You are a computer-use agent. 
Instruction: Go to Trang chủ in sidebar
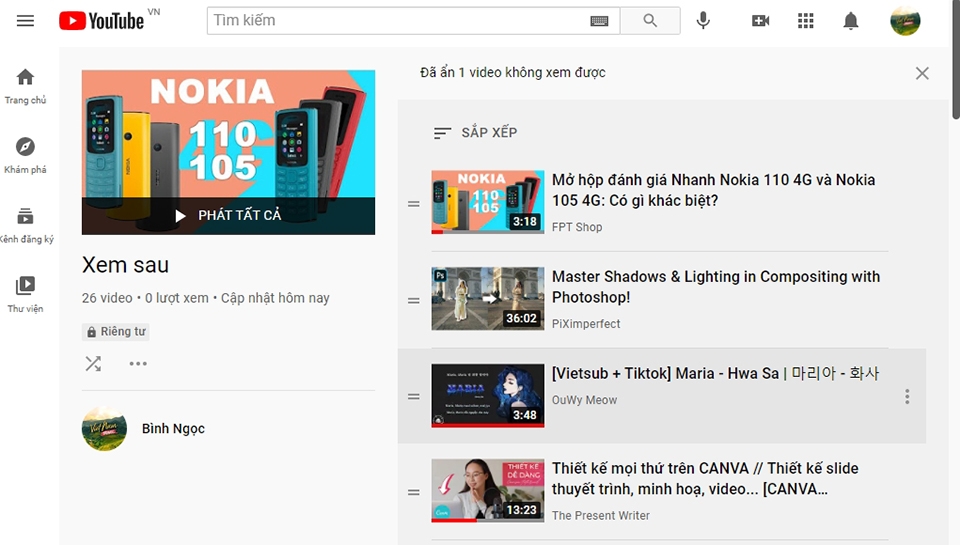point(25,86)
